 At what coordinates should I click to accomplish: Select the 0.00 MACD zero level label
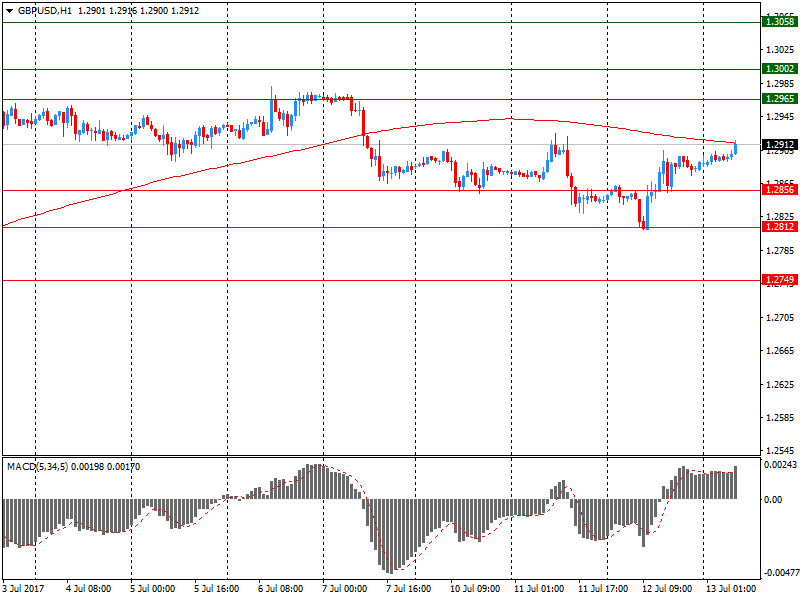(x=773, y=499)
